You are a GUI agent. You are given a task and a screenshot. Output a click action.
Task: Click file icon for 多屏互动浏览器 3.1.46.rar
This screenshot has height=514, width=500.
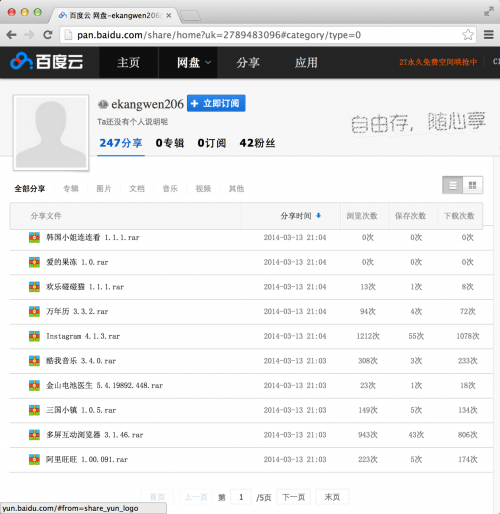(34, 435)
